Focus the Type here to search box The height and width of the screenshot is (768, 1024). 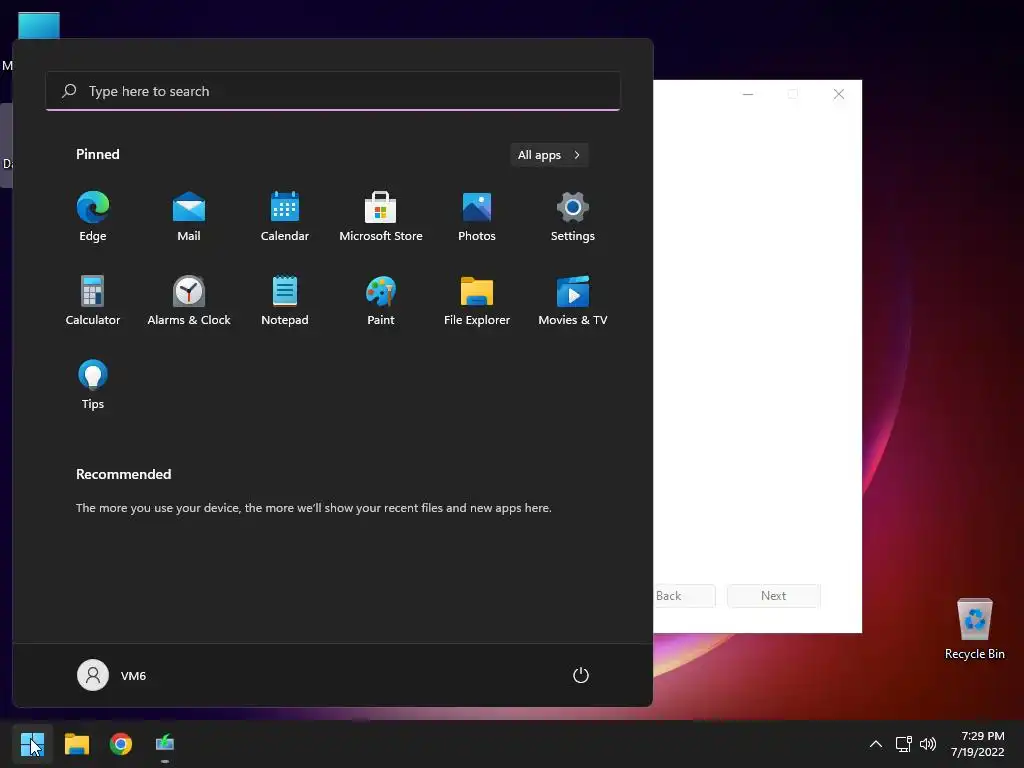click(x=333, y=91)
